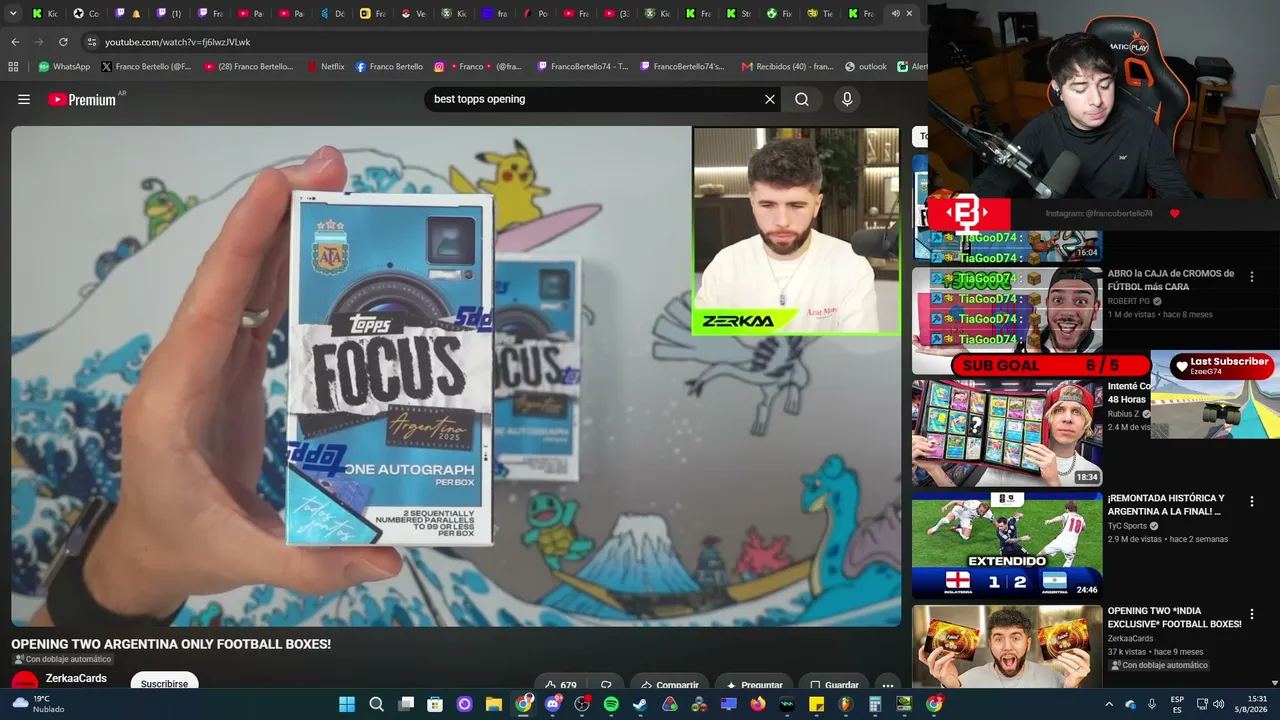Open the England vs Argentina 24:46 thumbnail
This screenshot has height=720, width=1280.
pos(1007,545)
